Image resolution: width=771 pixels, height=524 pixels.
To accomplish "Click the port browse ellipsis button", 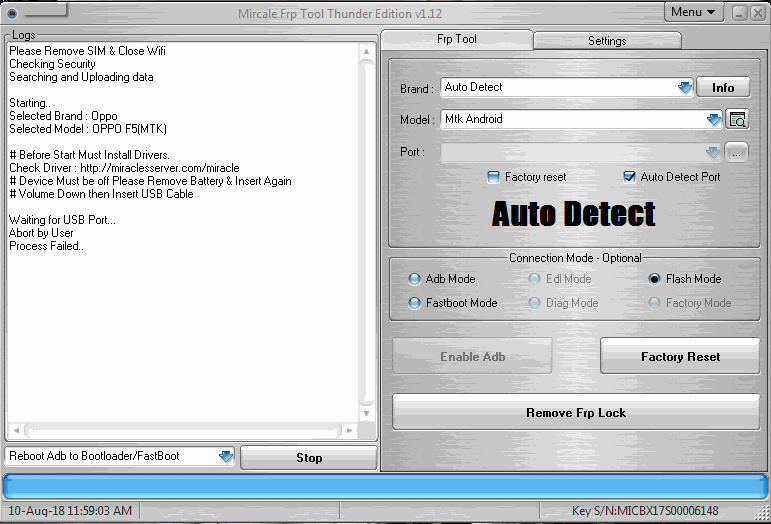I will point(736,152).
